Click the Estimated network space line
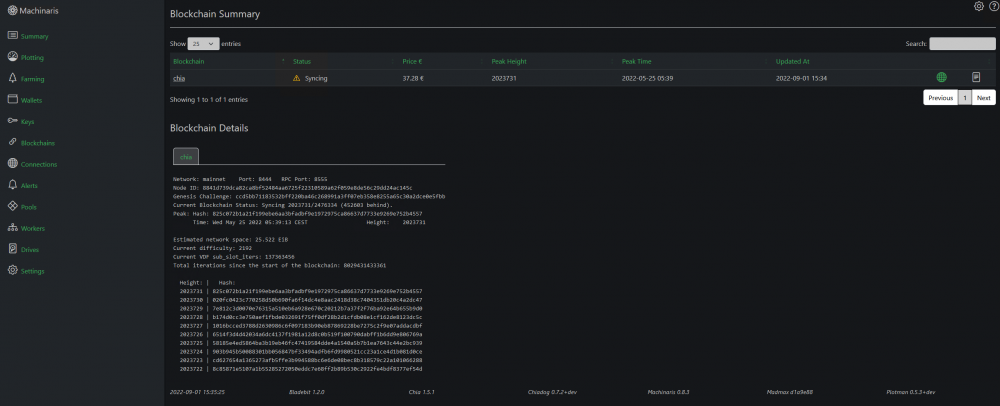Viewport: 1000px width, 406px height. coord(230,238)
